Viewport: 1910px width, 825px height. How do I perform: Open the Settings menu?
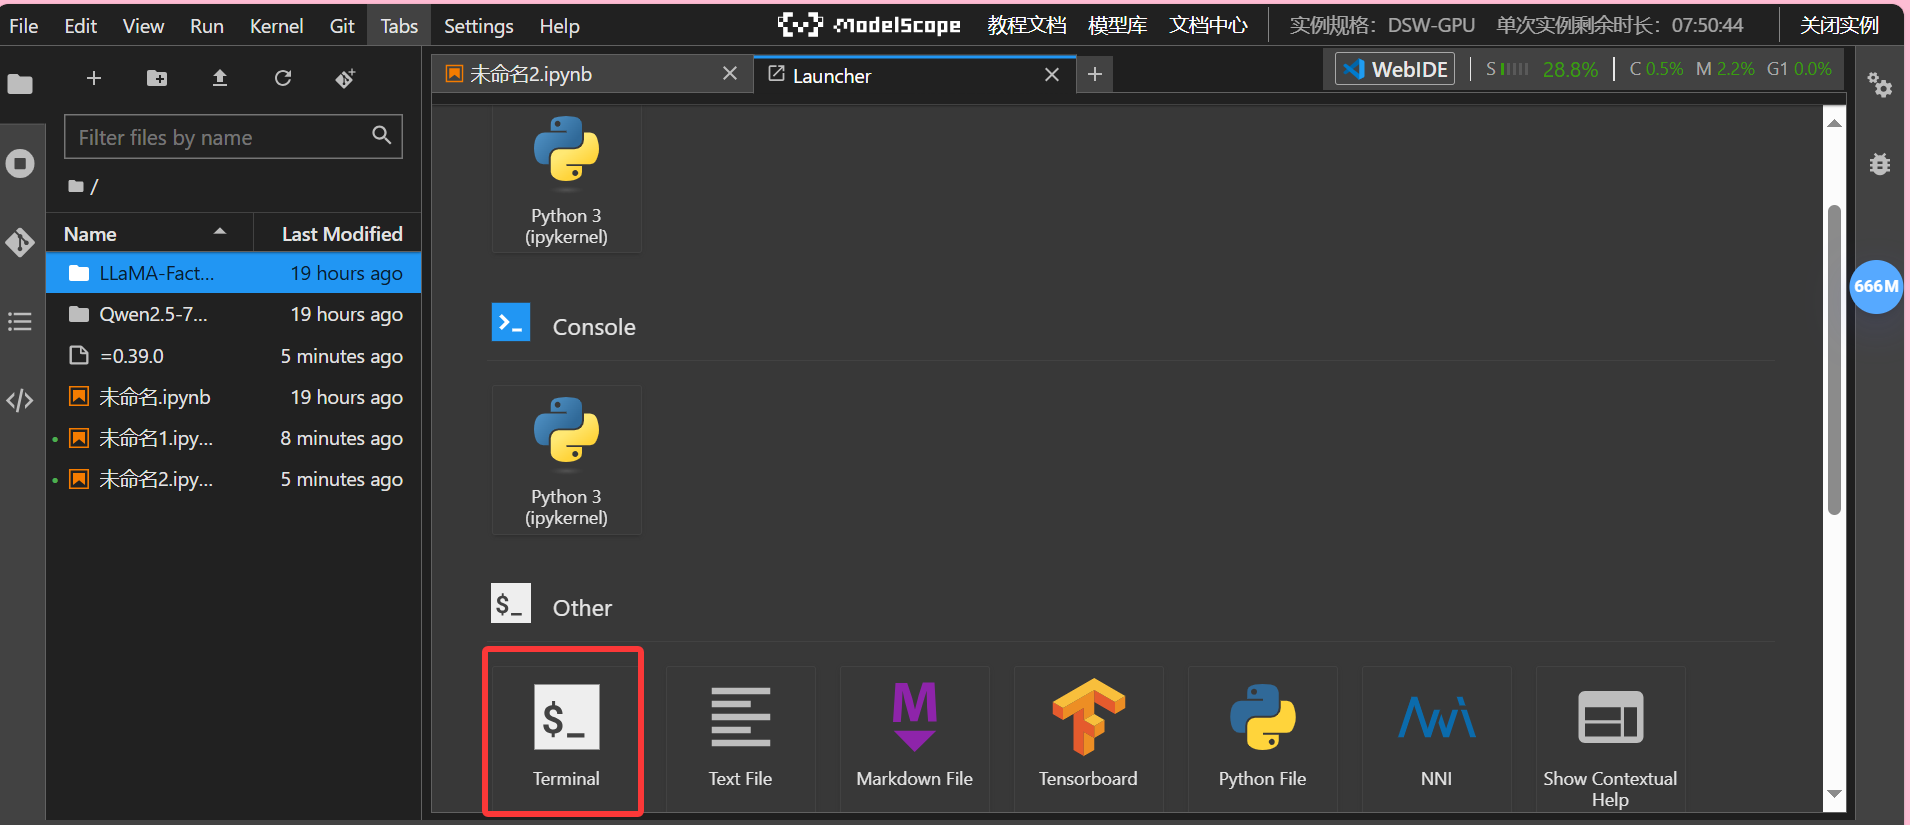[478, 26]
